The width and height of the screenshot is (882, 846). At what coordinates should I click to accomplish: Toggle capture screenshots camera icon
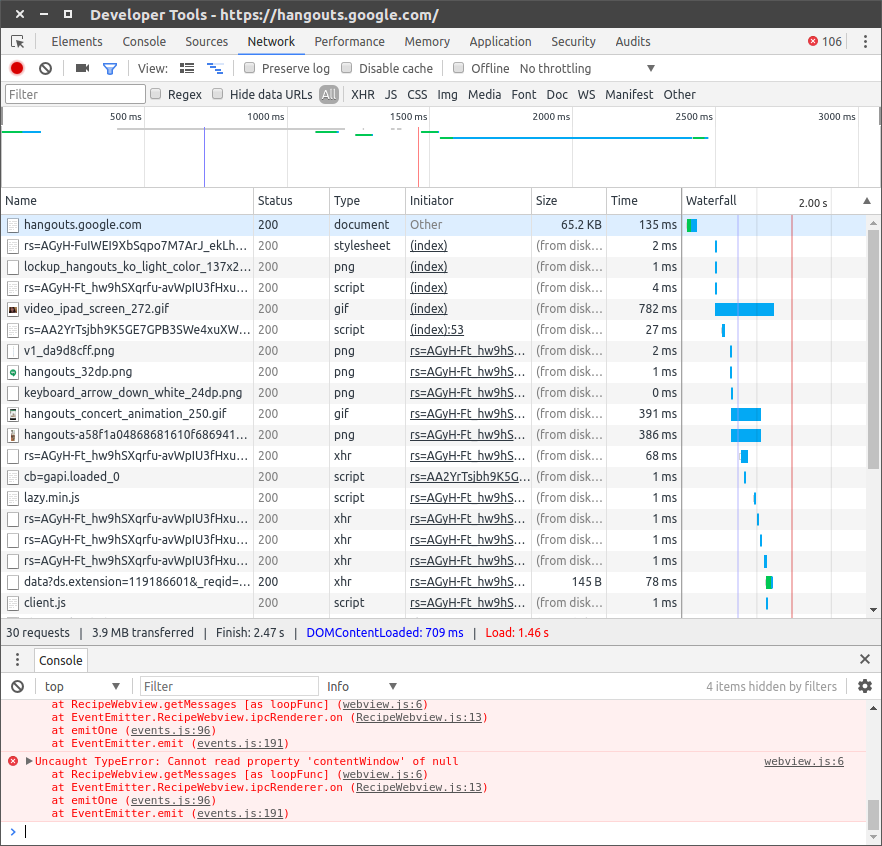point(83,68)
